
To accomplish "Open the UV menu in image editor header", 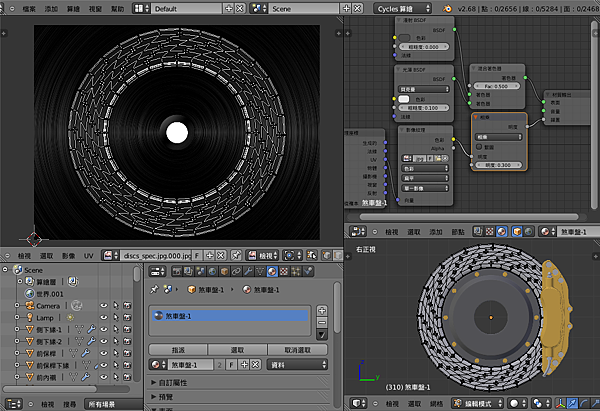I will point(88,256).
